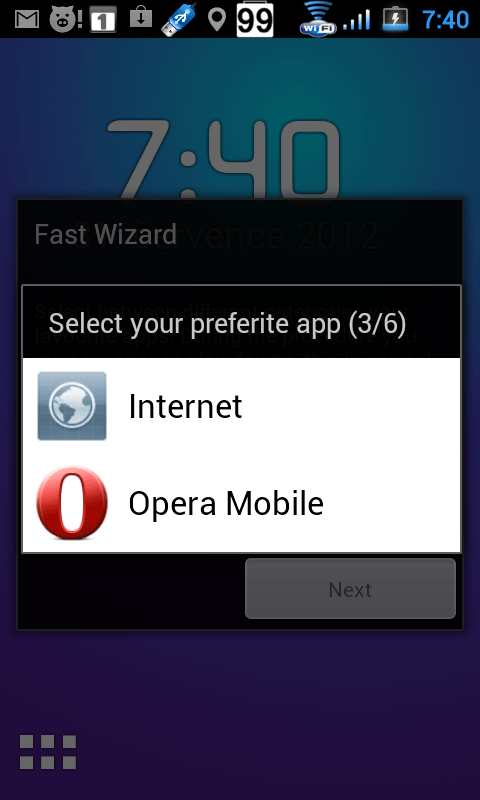Tap the Next button
Screen dimensions: 480x800
click(350, 589)
